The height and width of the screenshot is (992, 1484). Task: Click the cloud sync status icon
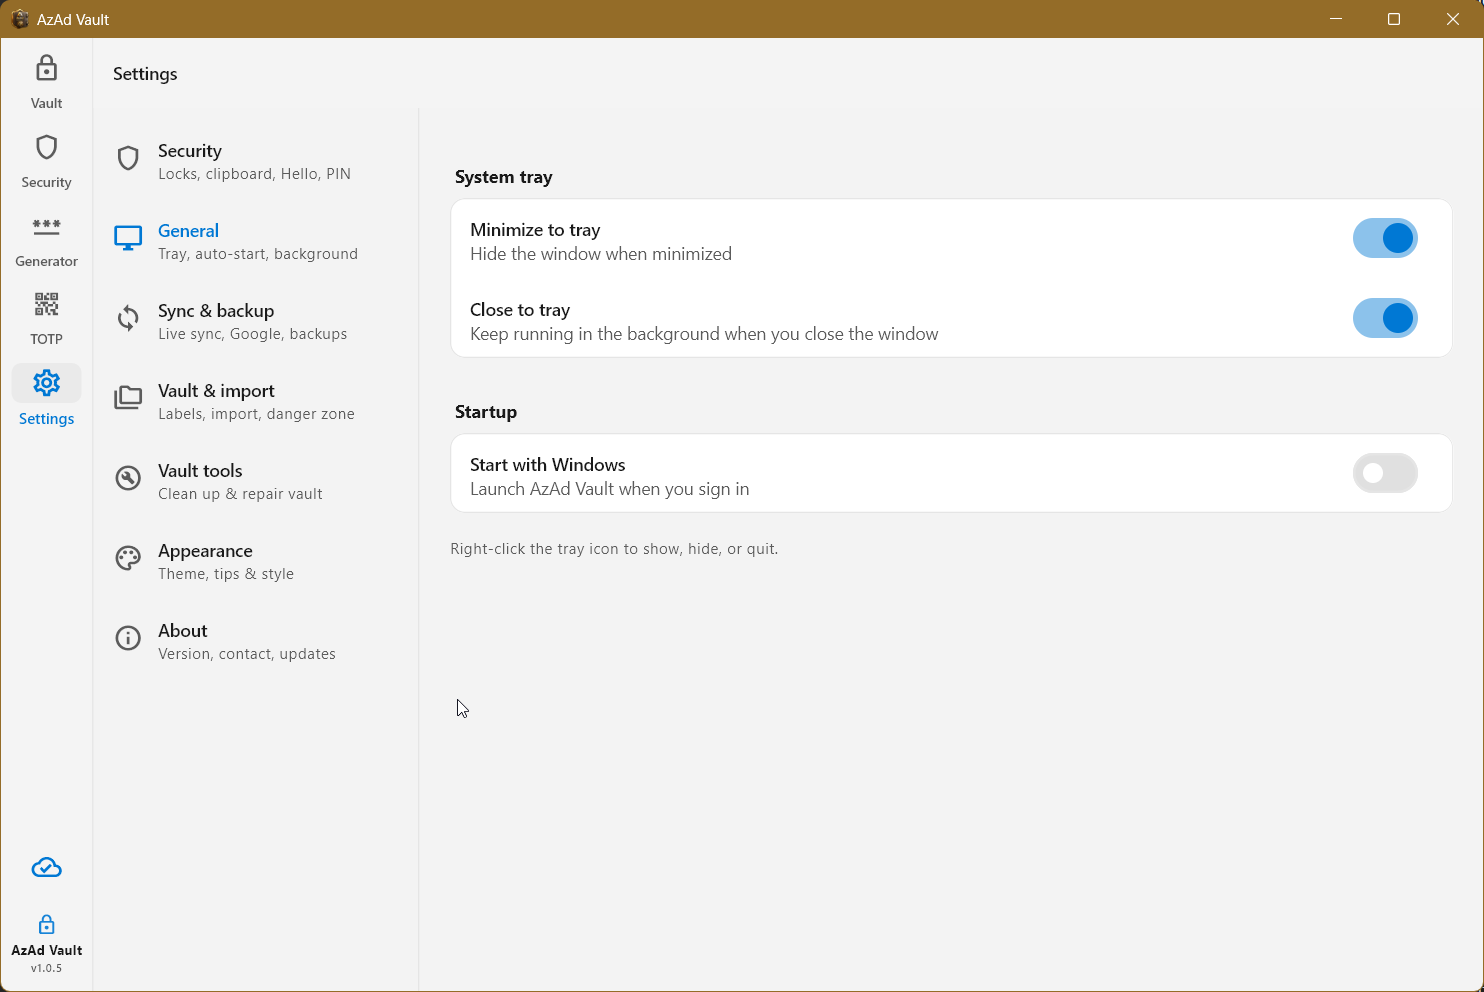click(x=46, y=868)
